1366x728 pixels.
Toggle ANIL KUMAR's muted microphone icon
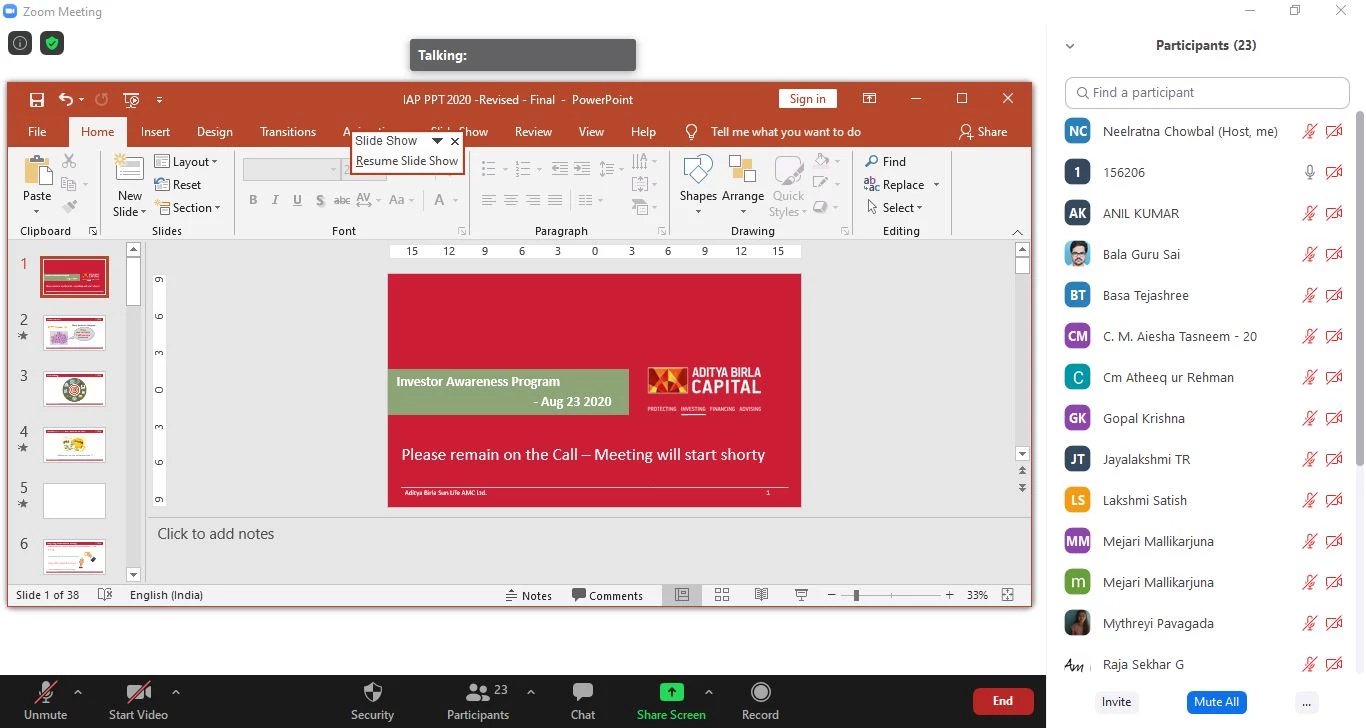[x=1309, y=213]
